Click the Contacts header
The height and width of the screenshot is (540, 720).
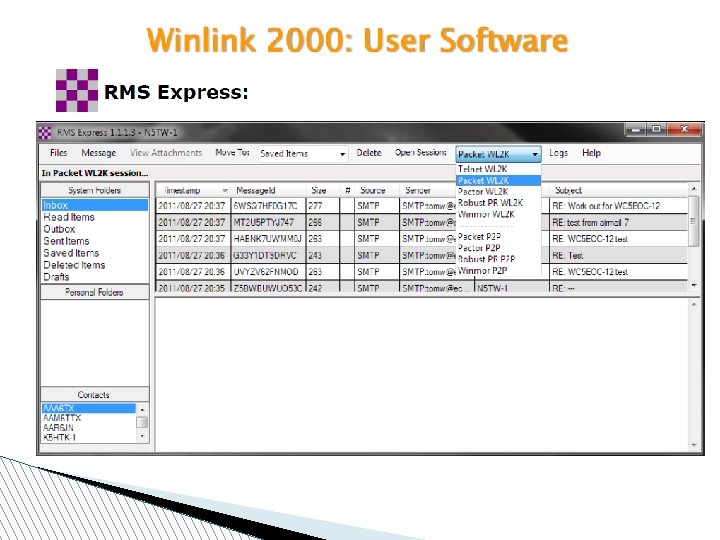pyautogui.click(x=95, y=395)
